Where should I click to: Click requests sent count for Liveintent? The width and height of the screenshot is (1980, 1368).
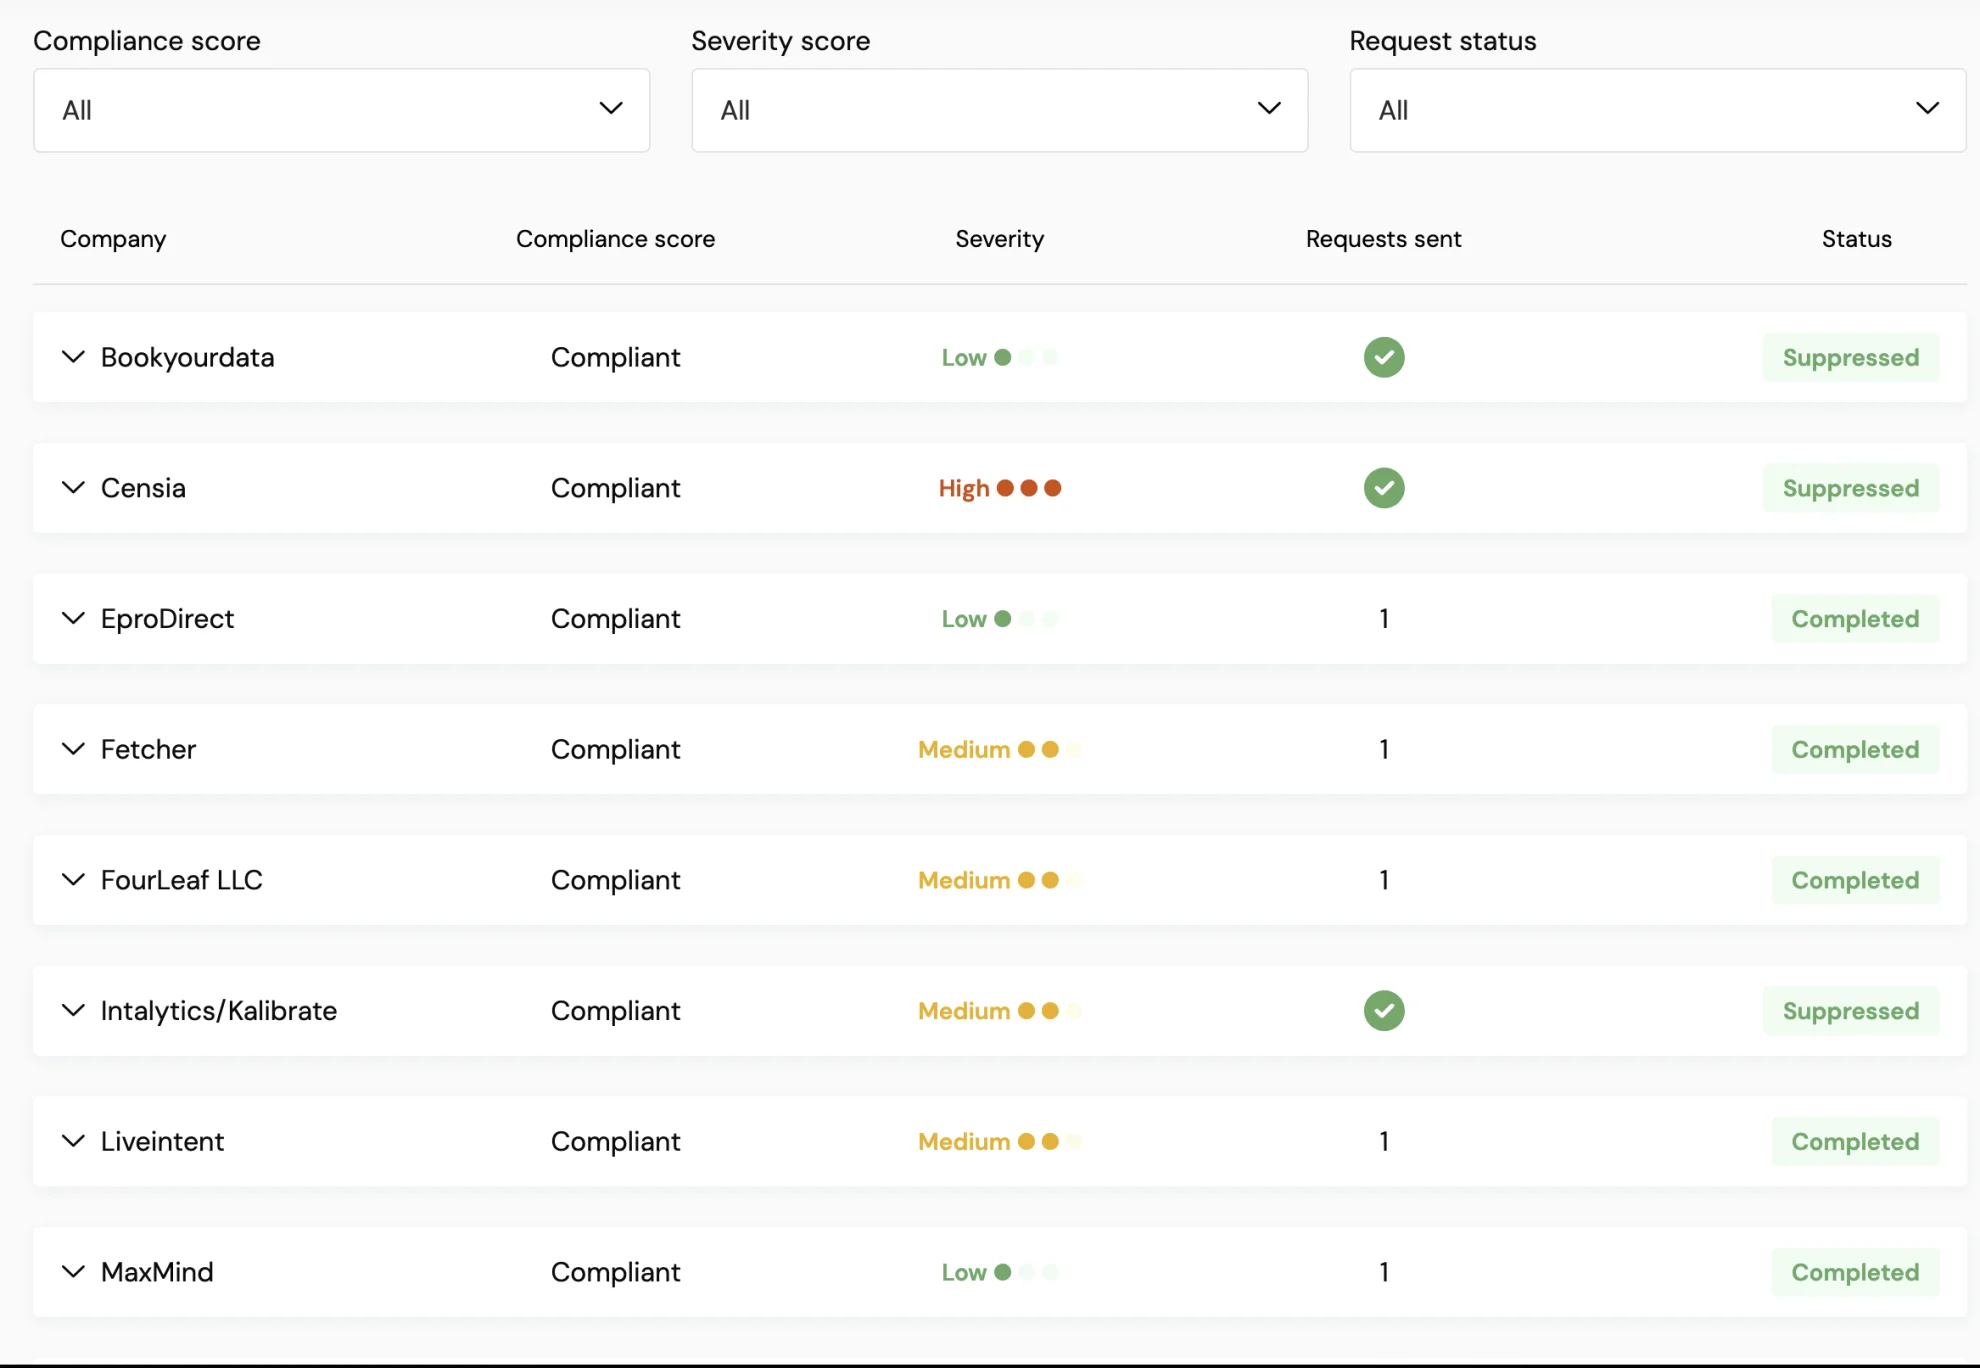1384,1141
